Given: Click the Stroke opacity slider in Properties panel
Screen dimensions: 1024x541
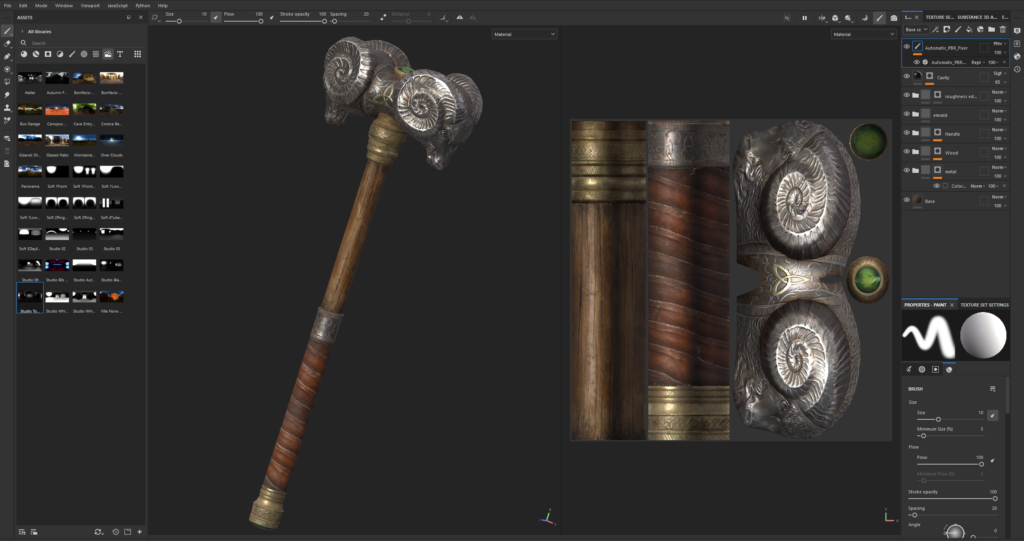Looking at the screenshot, I should tap(952, 498).
